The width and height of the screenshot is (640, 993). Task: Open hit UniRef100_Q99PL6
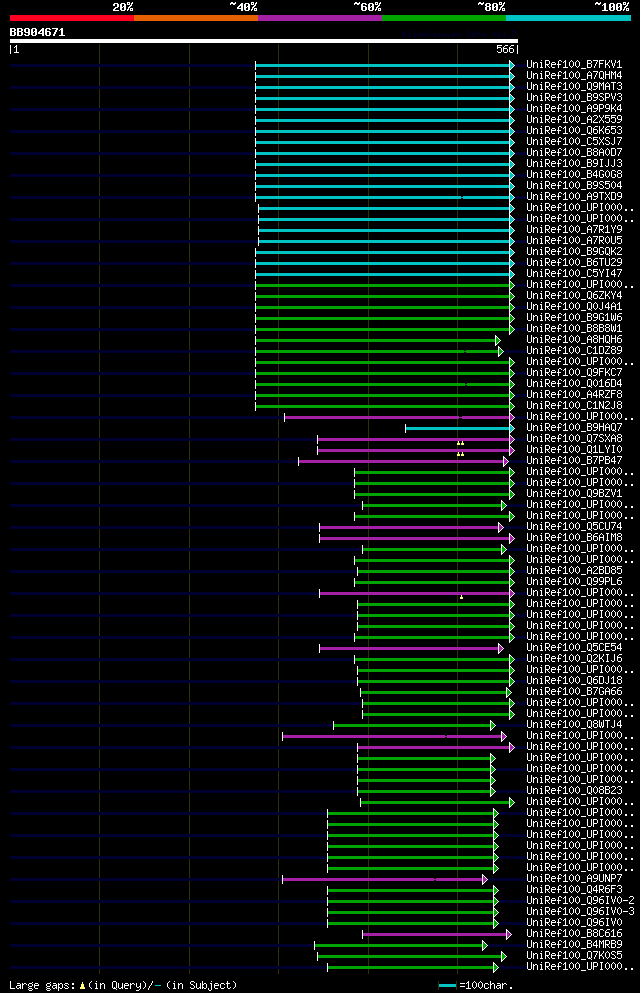(x=574, y=581)
